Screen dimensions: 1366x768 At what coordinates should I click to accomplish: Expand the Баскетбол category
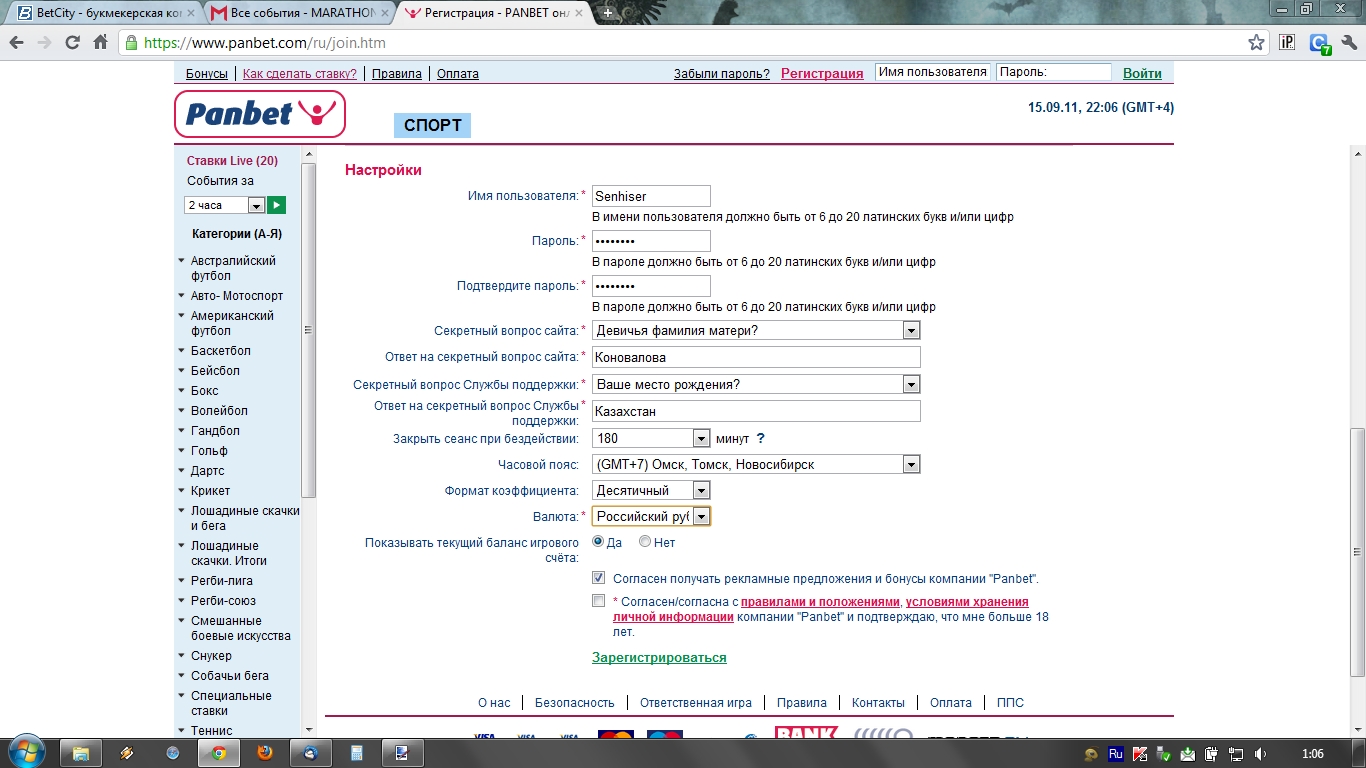click(x=221, y=351)
